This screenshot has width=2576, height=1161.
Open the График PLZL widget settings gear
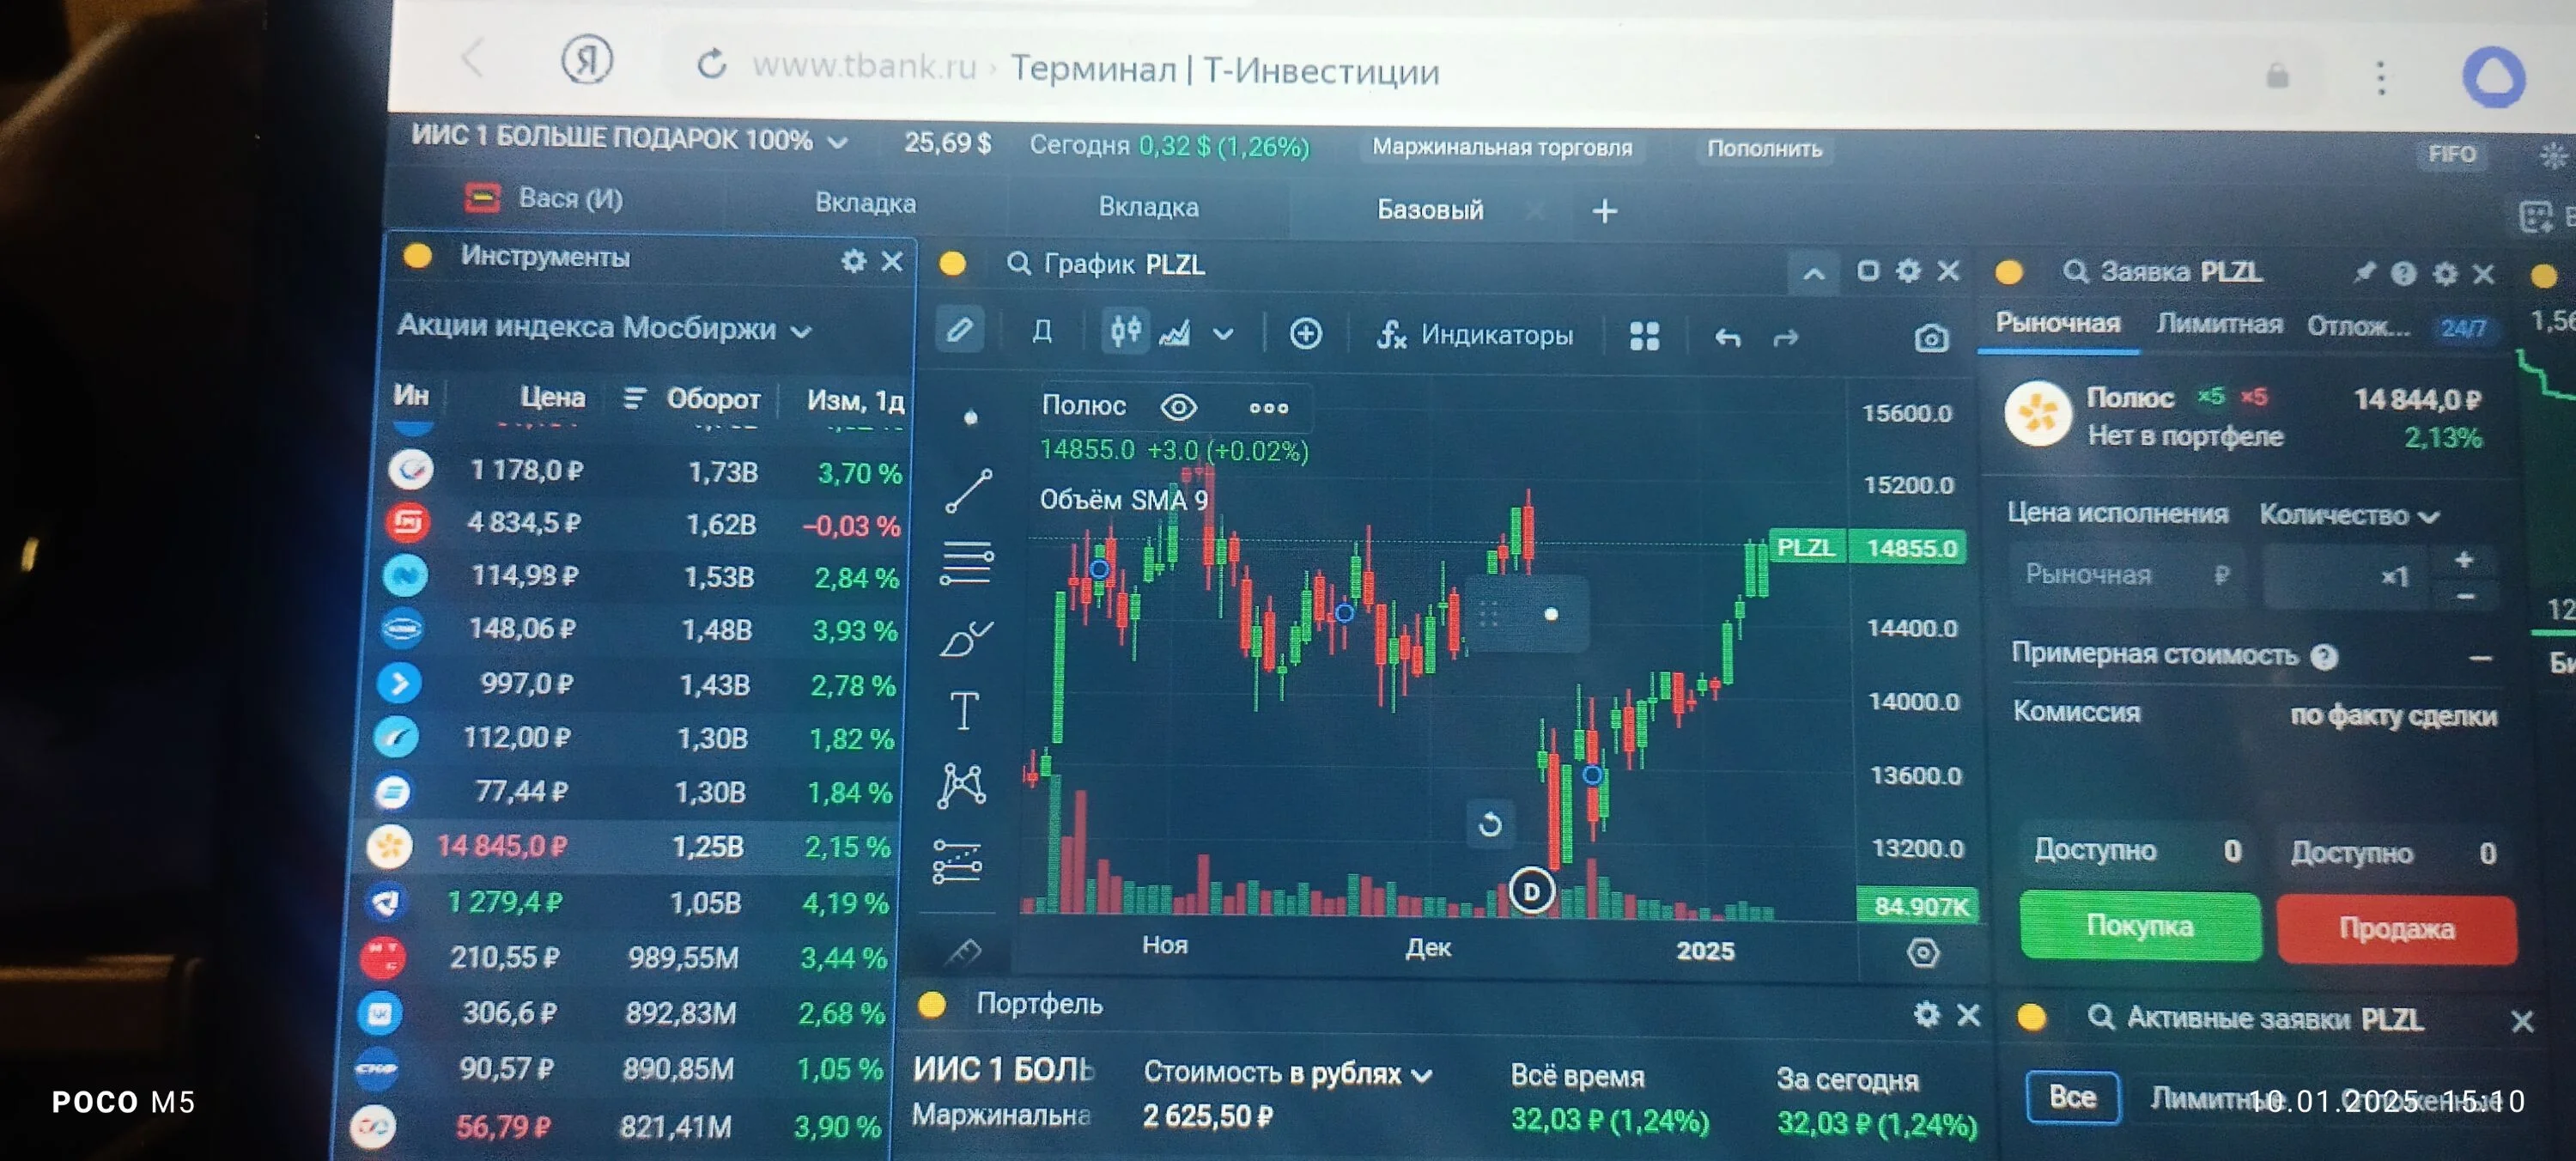coord(1908,270)
